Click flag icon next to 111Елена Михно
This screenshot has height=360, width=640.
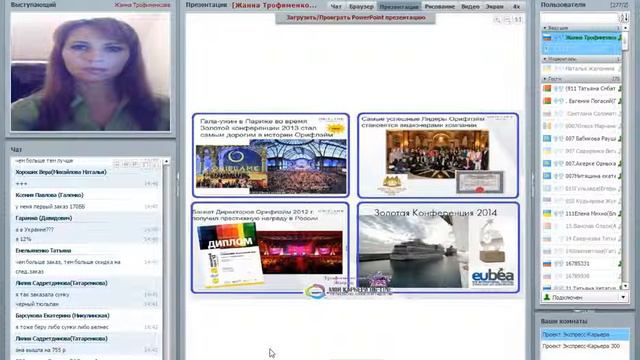[x=547, y=213]
